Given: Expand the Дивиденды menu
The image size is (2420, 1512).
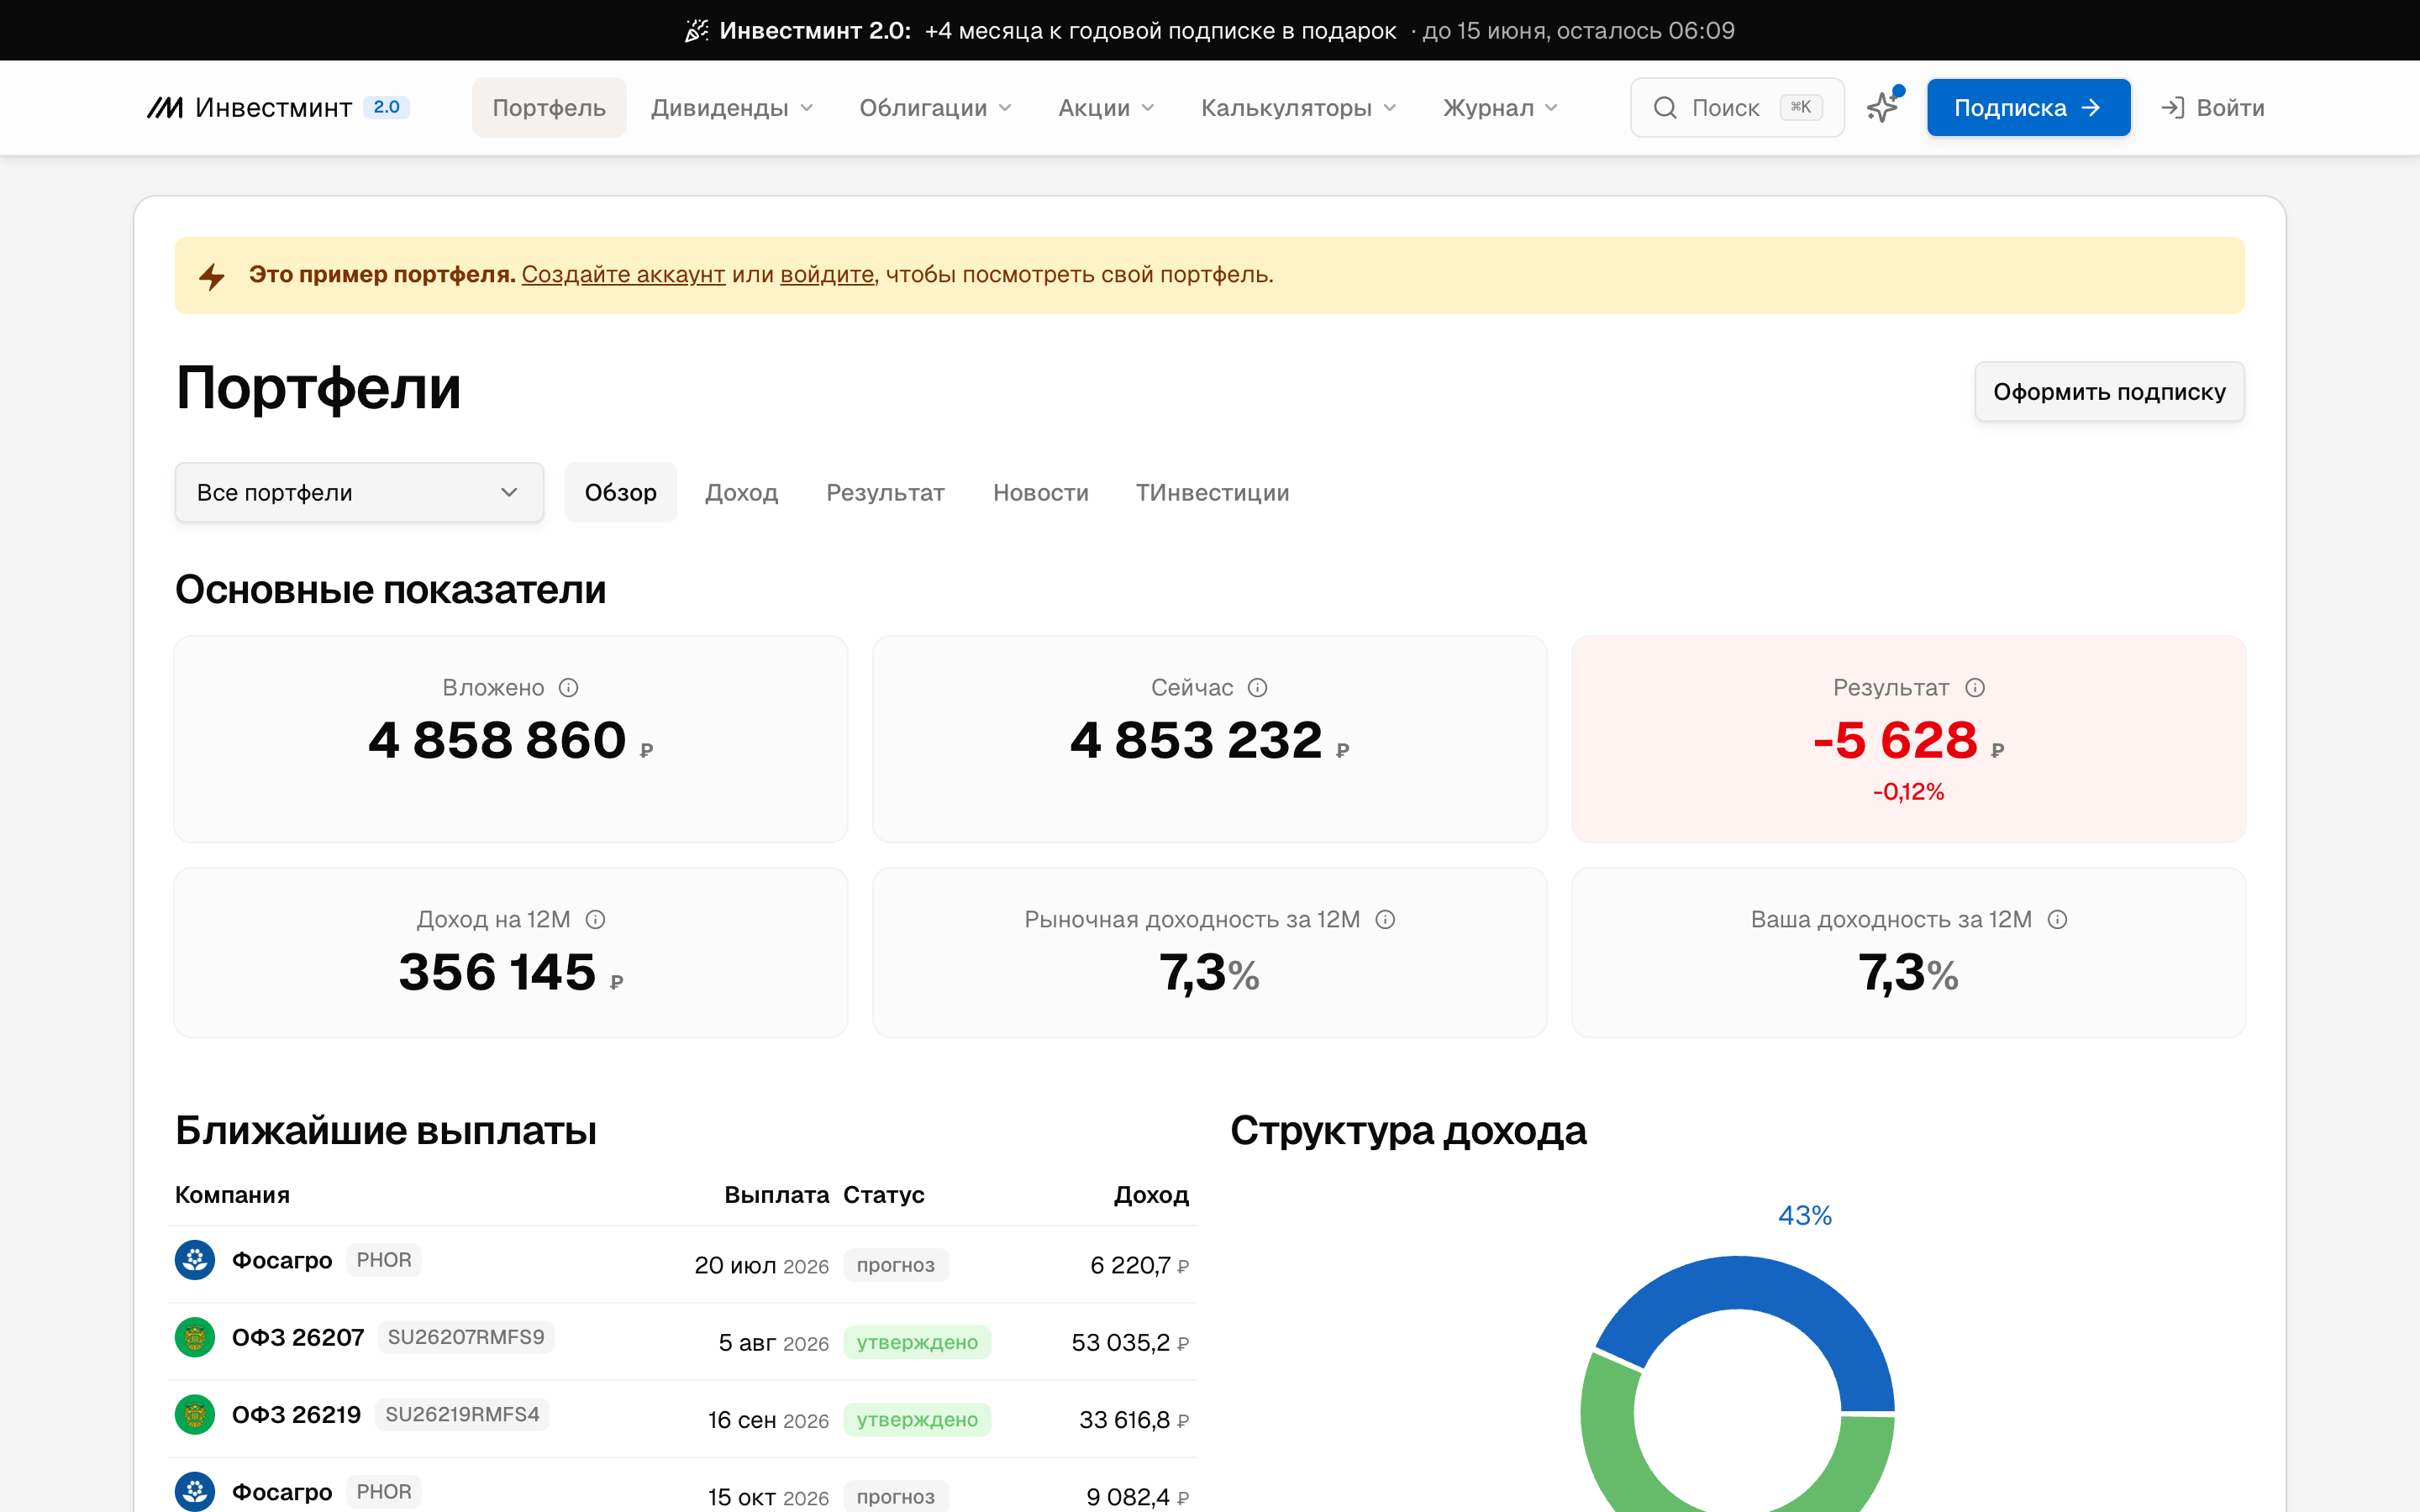Looking at the screenshot, I should (x=732, y=107).
